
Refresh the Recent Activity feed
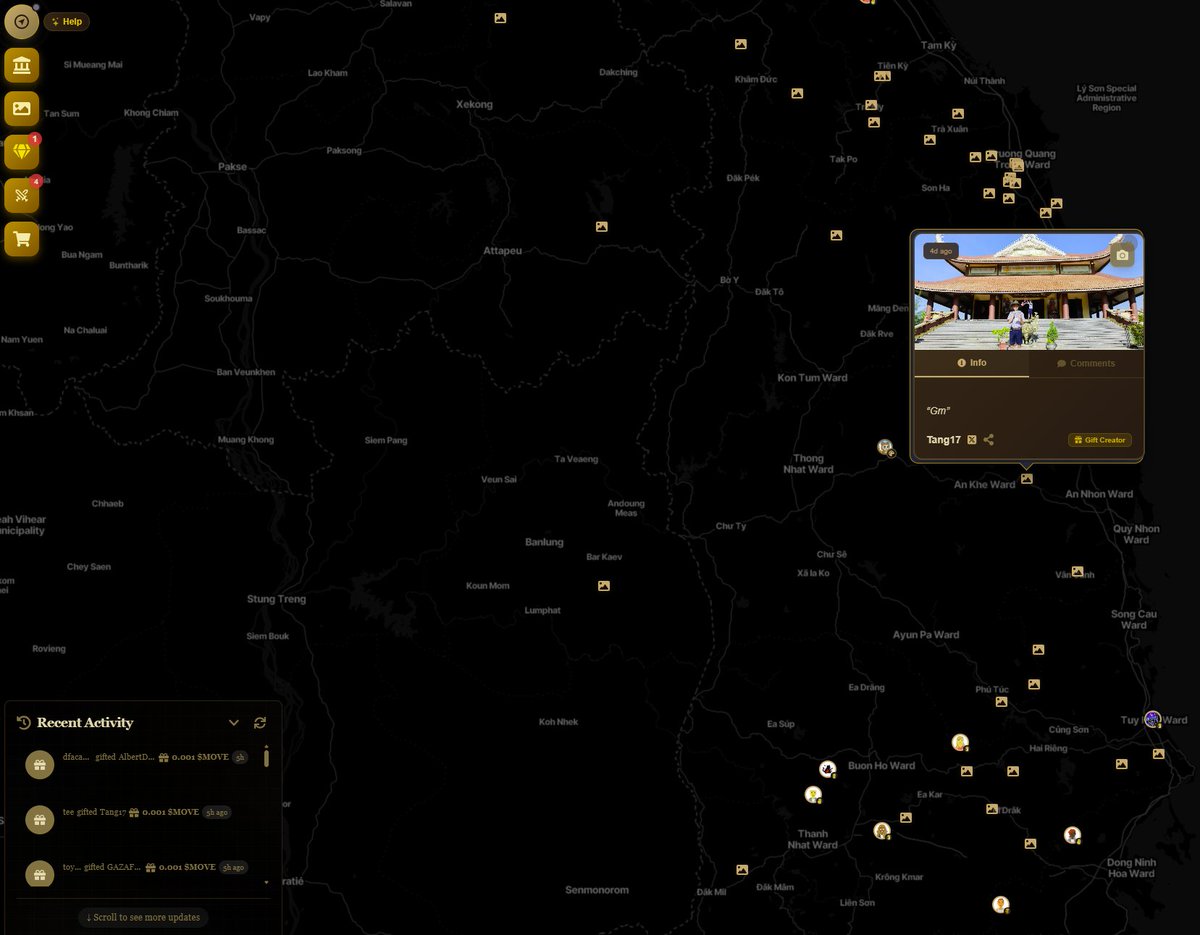click(x=260, y=723)
